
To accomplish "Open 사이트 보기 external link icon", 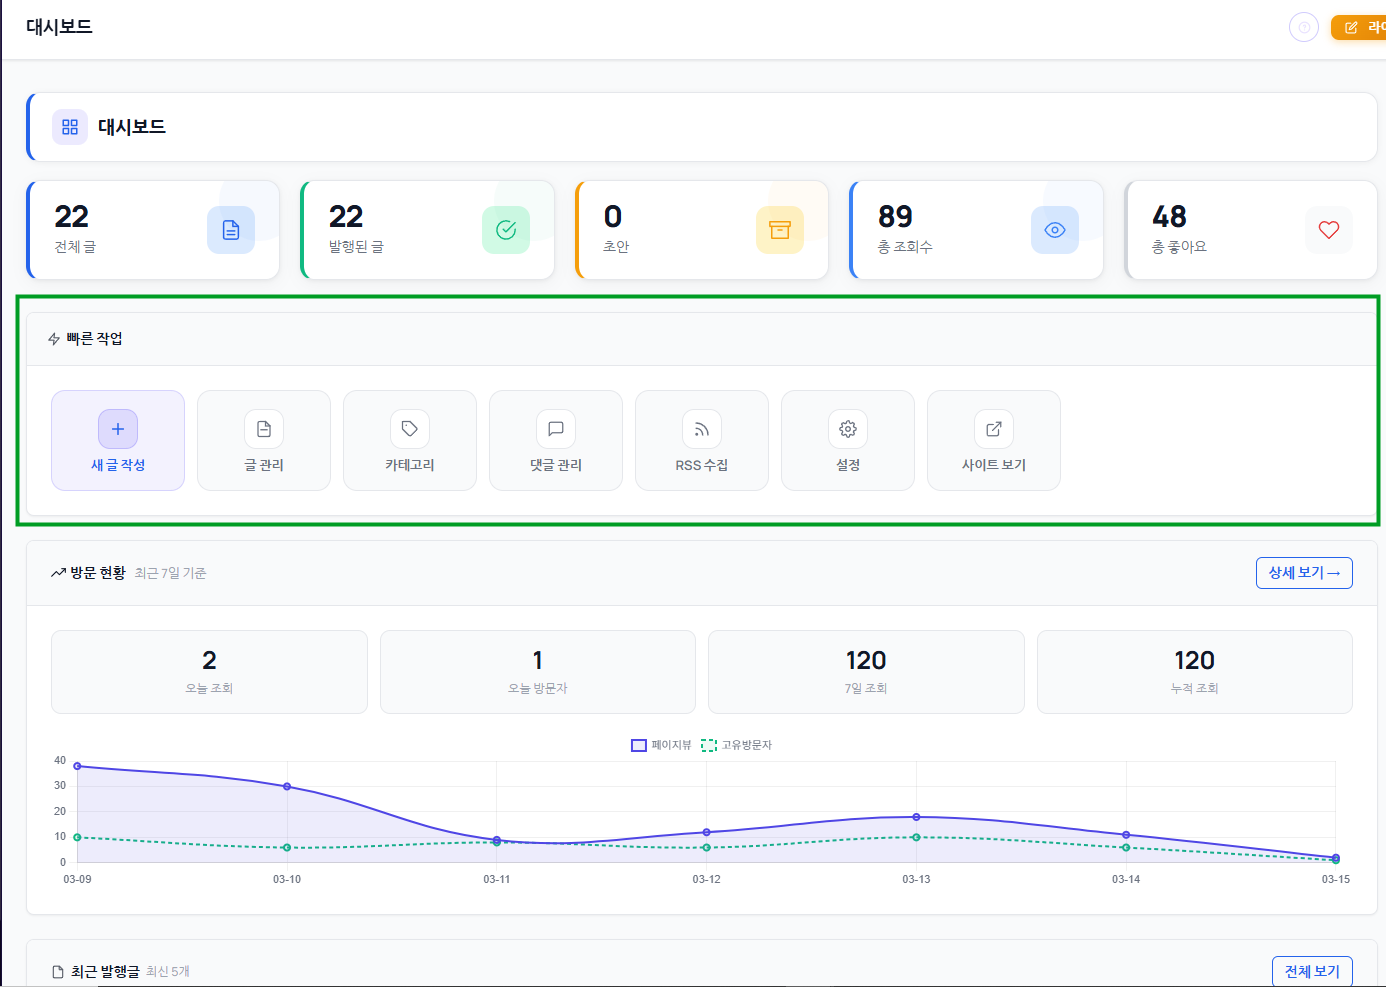I will (x=994, y=429).
